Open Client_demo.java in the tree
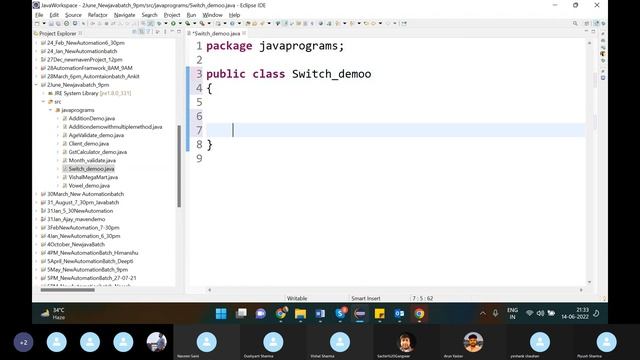The height and width of the screenshot is (360, 640). 89,144
